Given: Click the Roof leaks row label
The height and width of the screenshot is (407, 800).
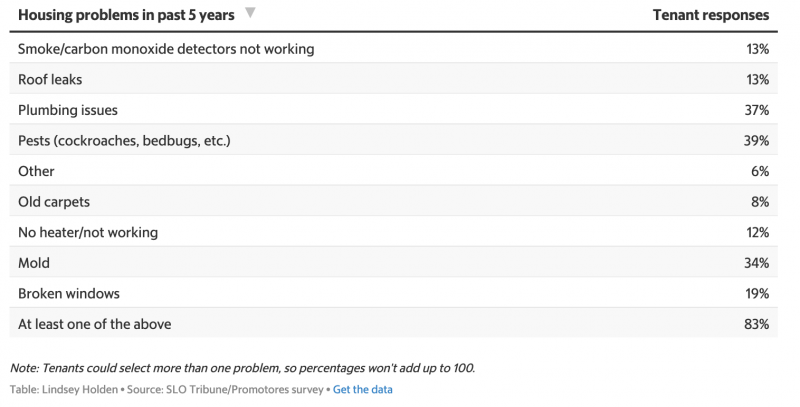Looking at the screenshot, I should tap(50, 80).
